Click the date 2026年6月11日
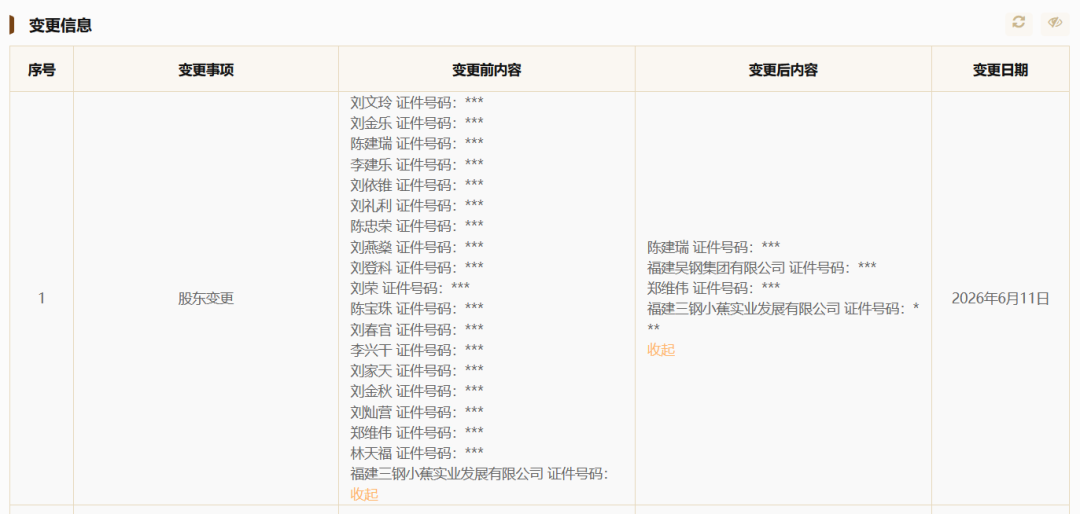The height and width of the screenshot is (514, 1080). pos(1000,298)
